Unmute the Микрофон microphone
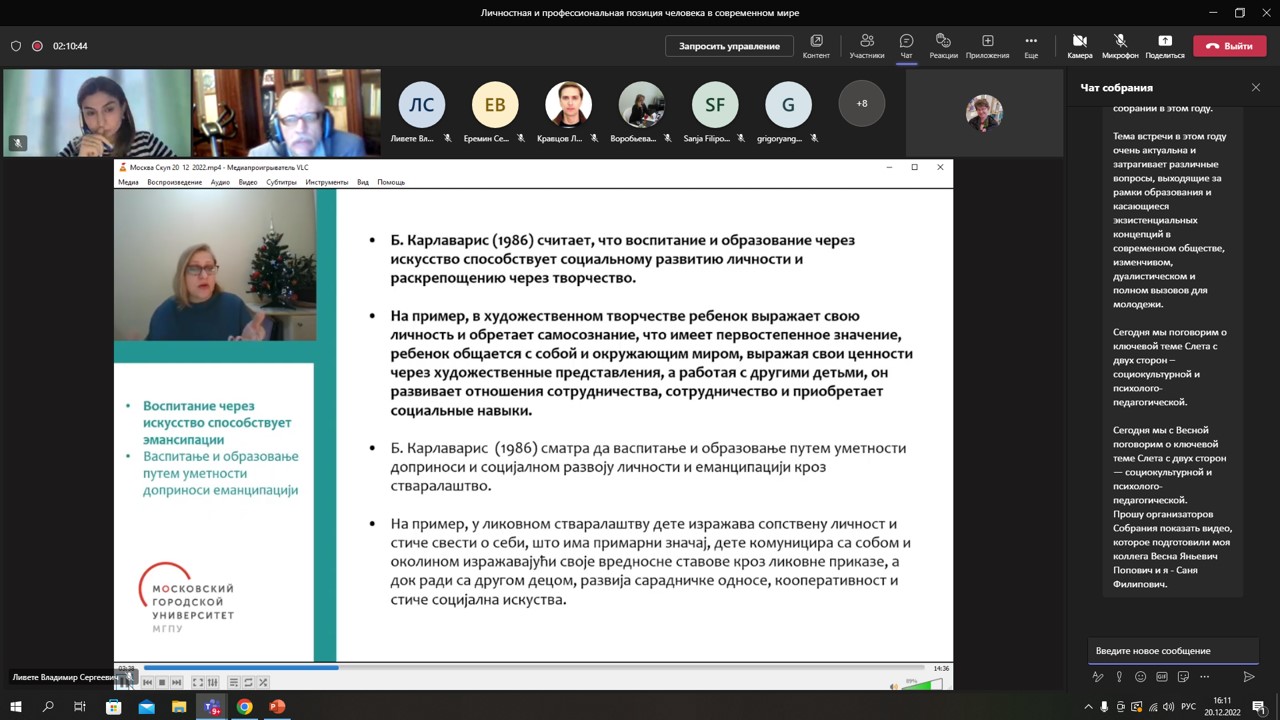This screenshot has width=1280, height=720. [1120, 45]
